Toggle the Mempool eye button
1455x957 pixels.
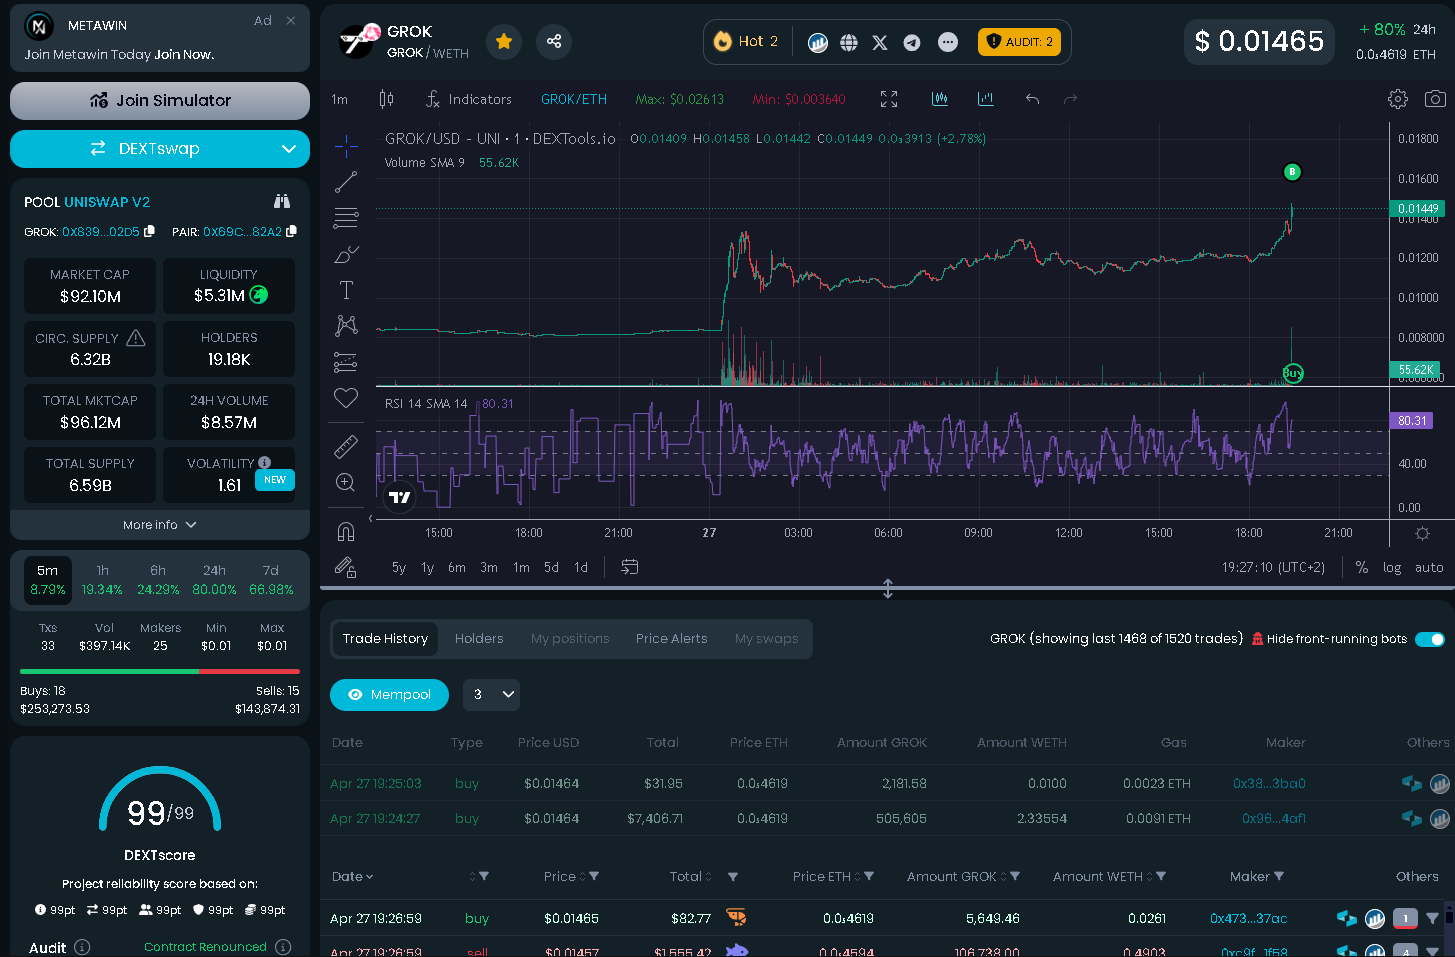(389, 694)
